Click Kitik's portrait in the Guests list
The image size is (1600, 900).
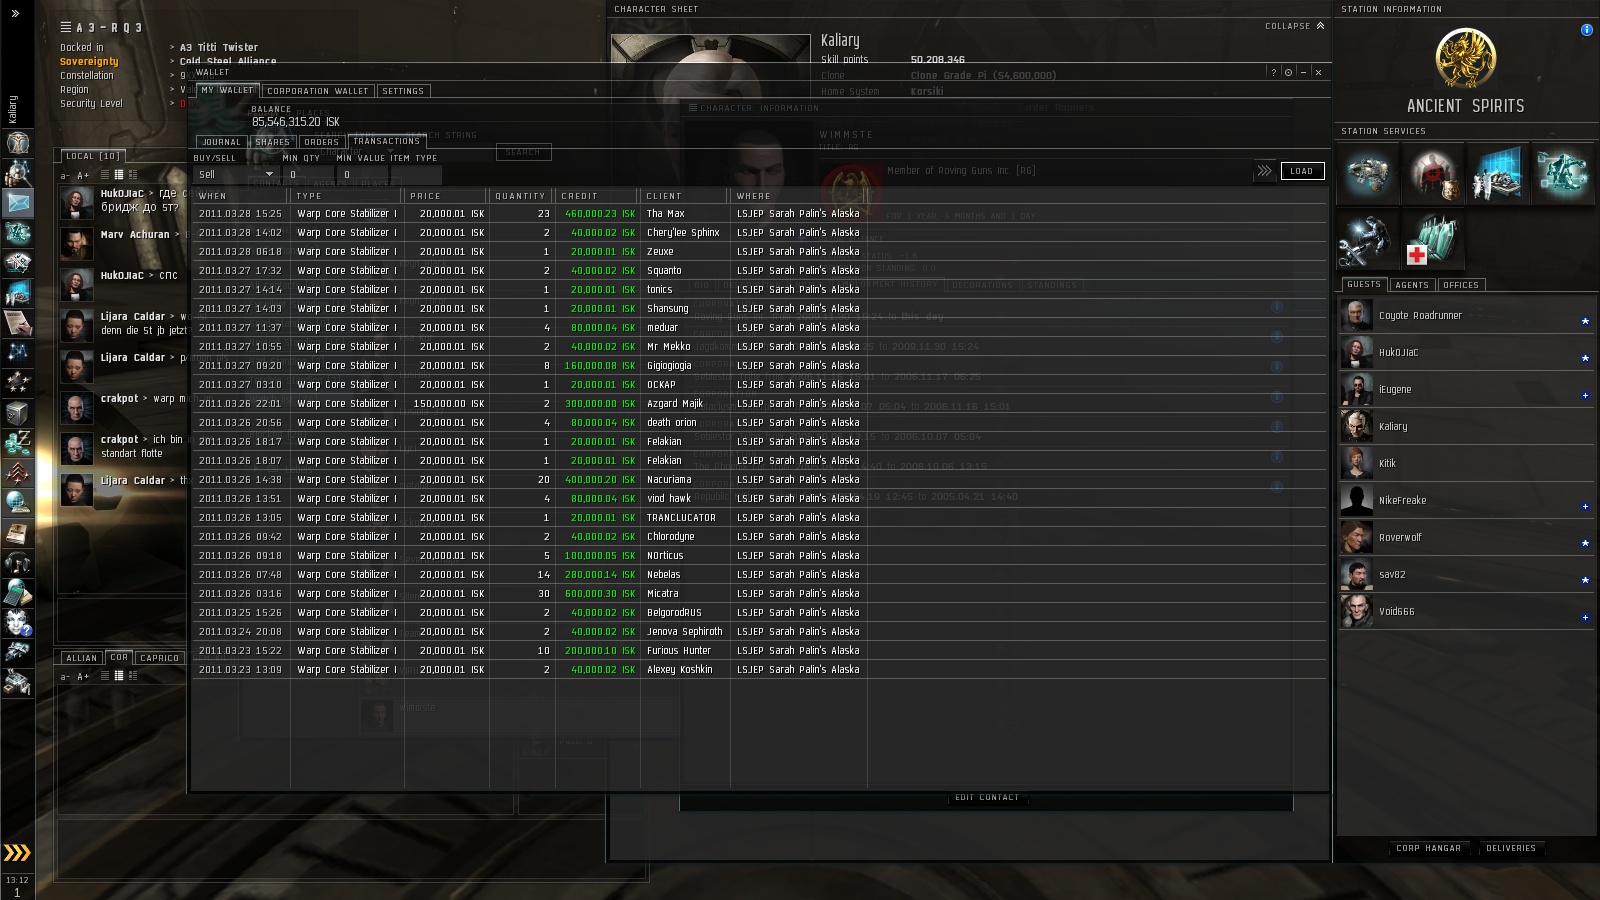(x=1356, y=463)
